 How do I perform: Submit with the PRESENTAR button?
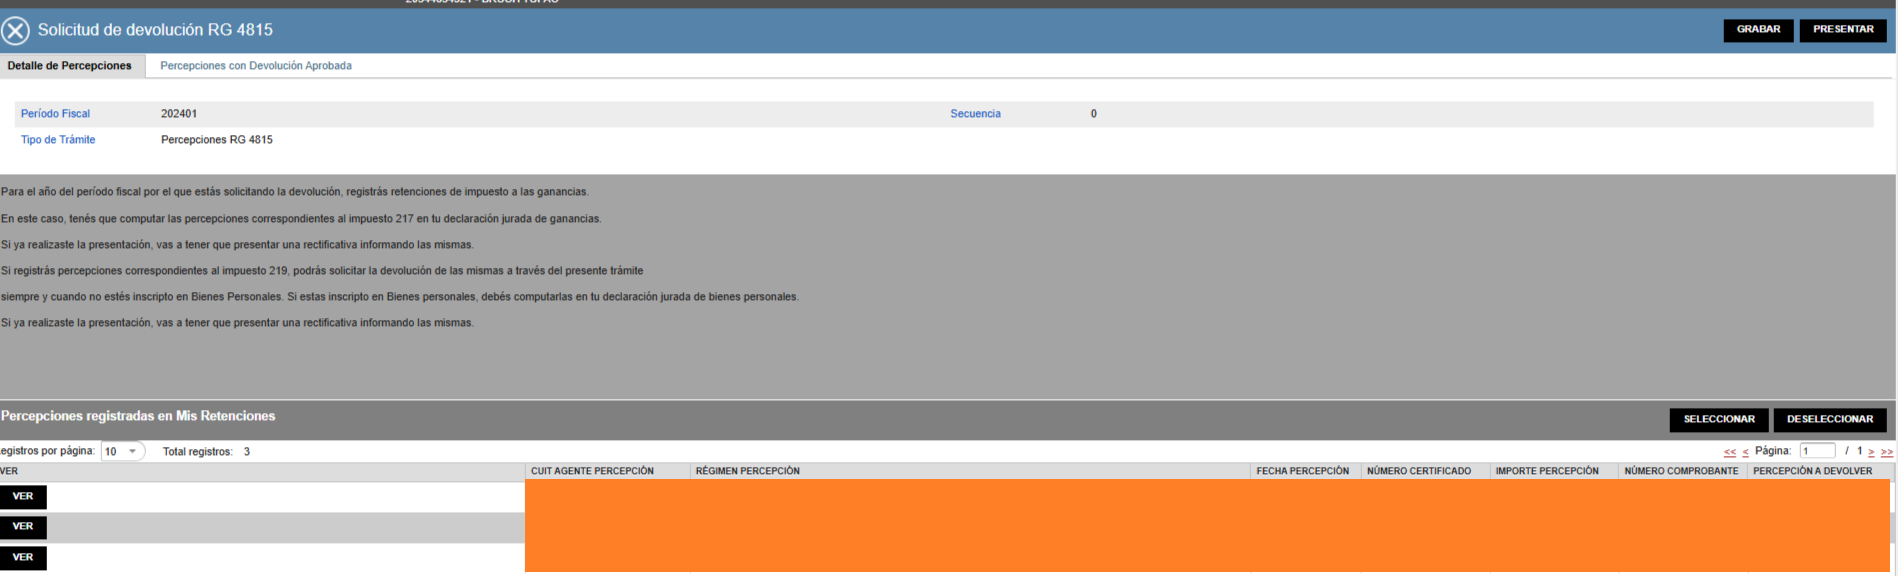click(1842, 30)
